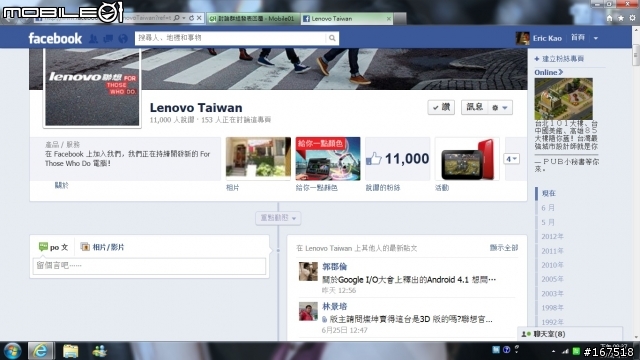Click the 首頁 home link
The height and width of the screenshot is (360, 640).
(578, 38)
